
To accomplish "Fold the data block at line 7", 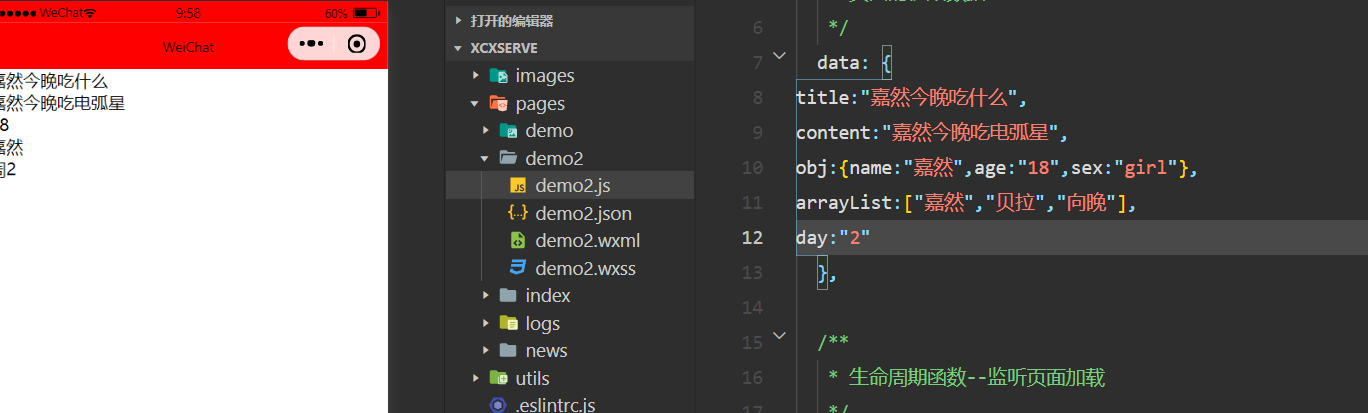I will (779, 57).
